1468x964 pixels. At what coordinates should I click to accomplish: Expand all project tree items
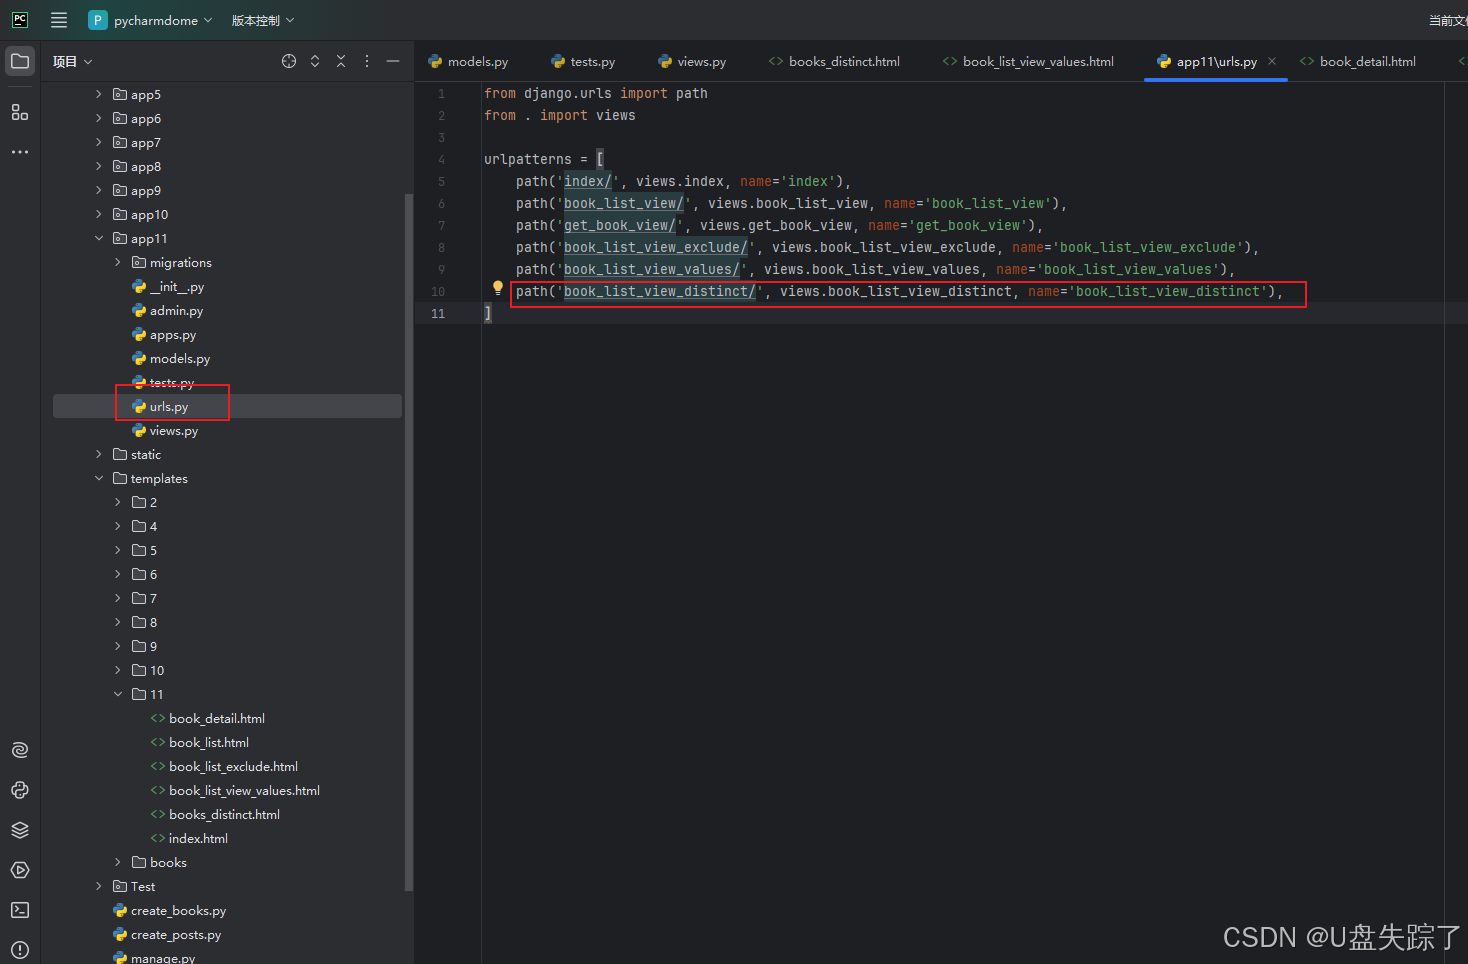pyautogui.click(x=315, y=61)
